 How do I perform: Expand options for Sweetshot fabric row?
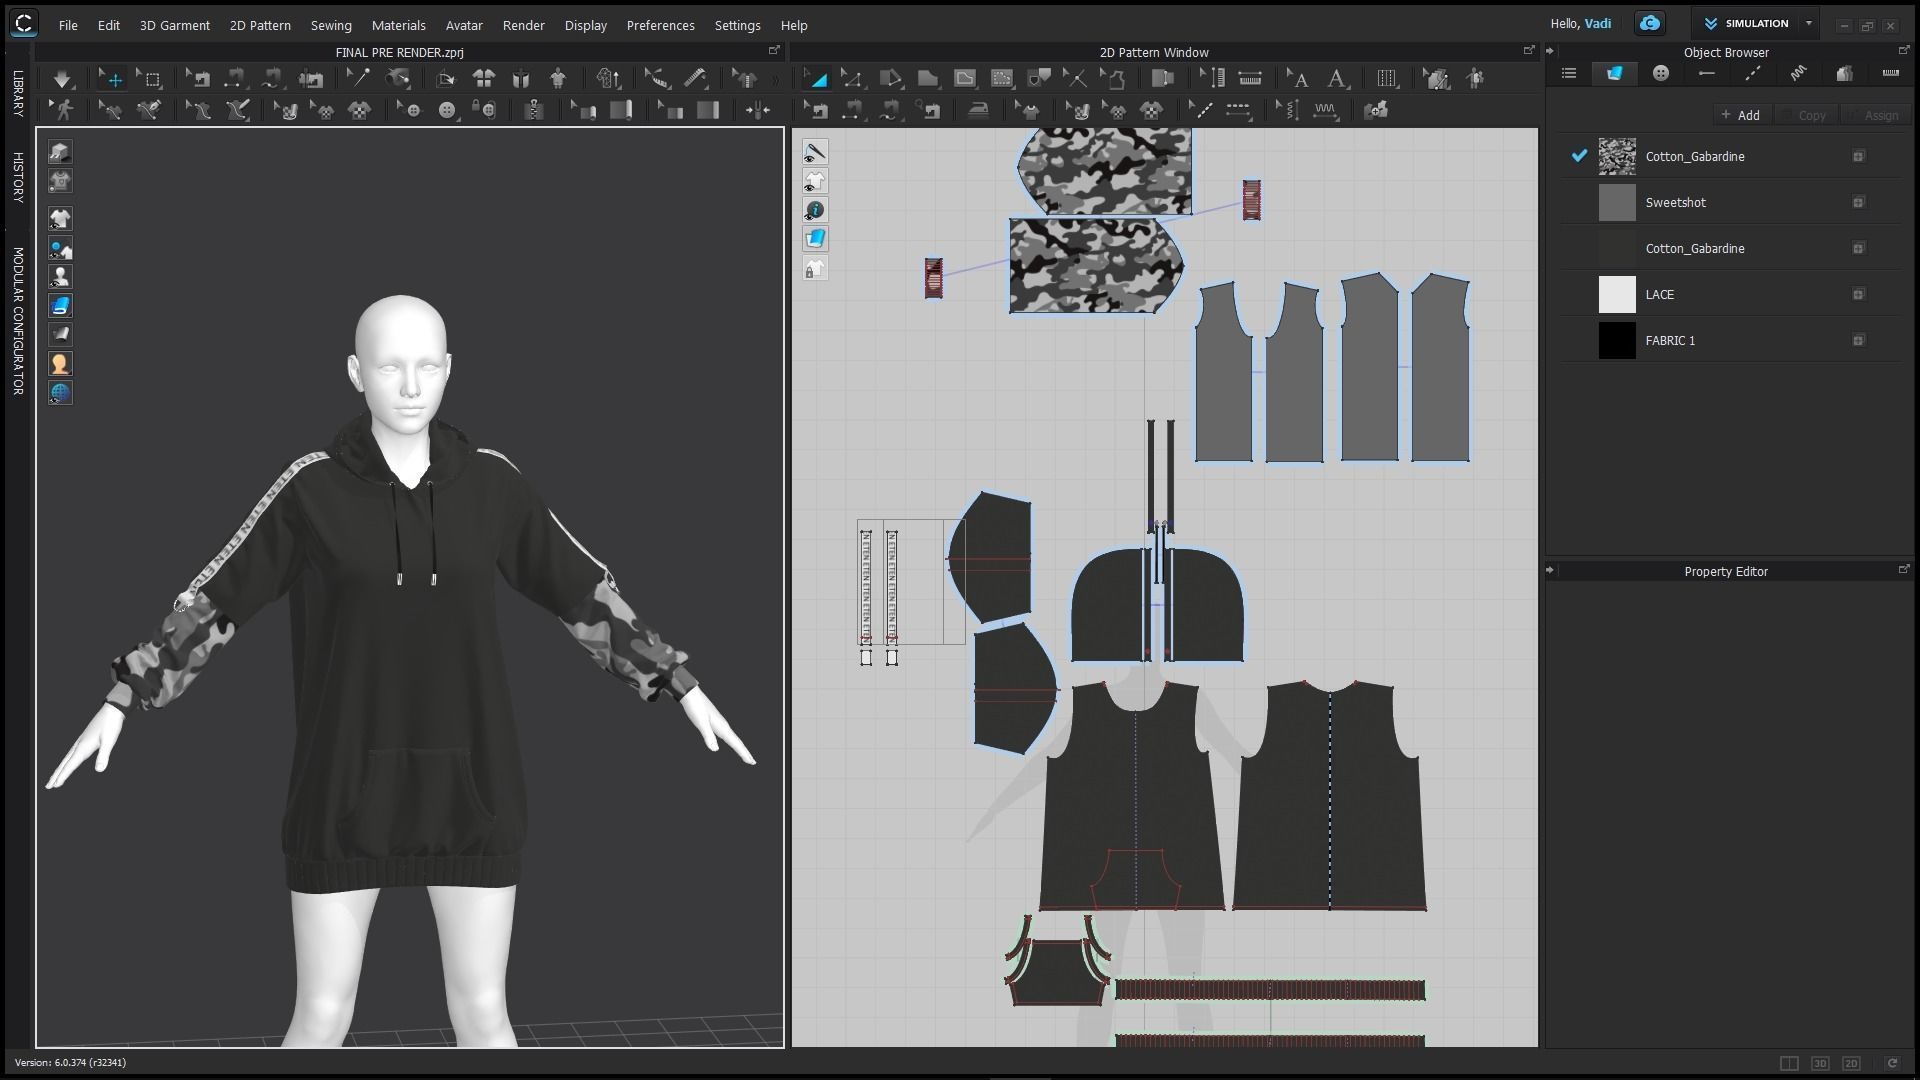(1858, 202)
